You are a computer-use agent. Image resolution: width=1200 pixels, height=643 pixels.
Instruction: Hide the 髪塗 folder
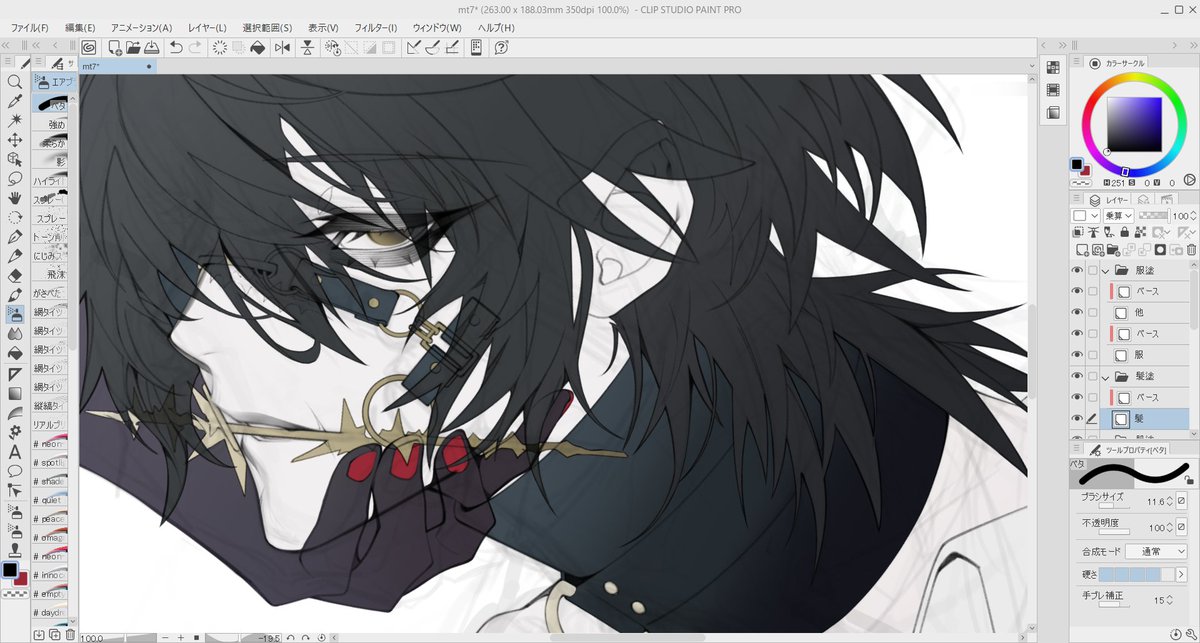[1077, 377]
